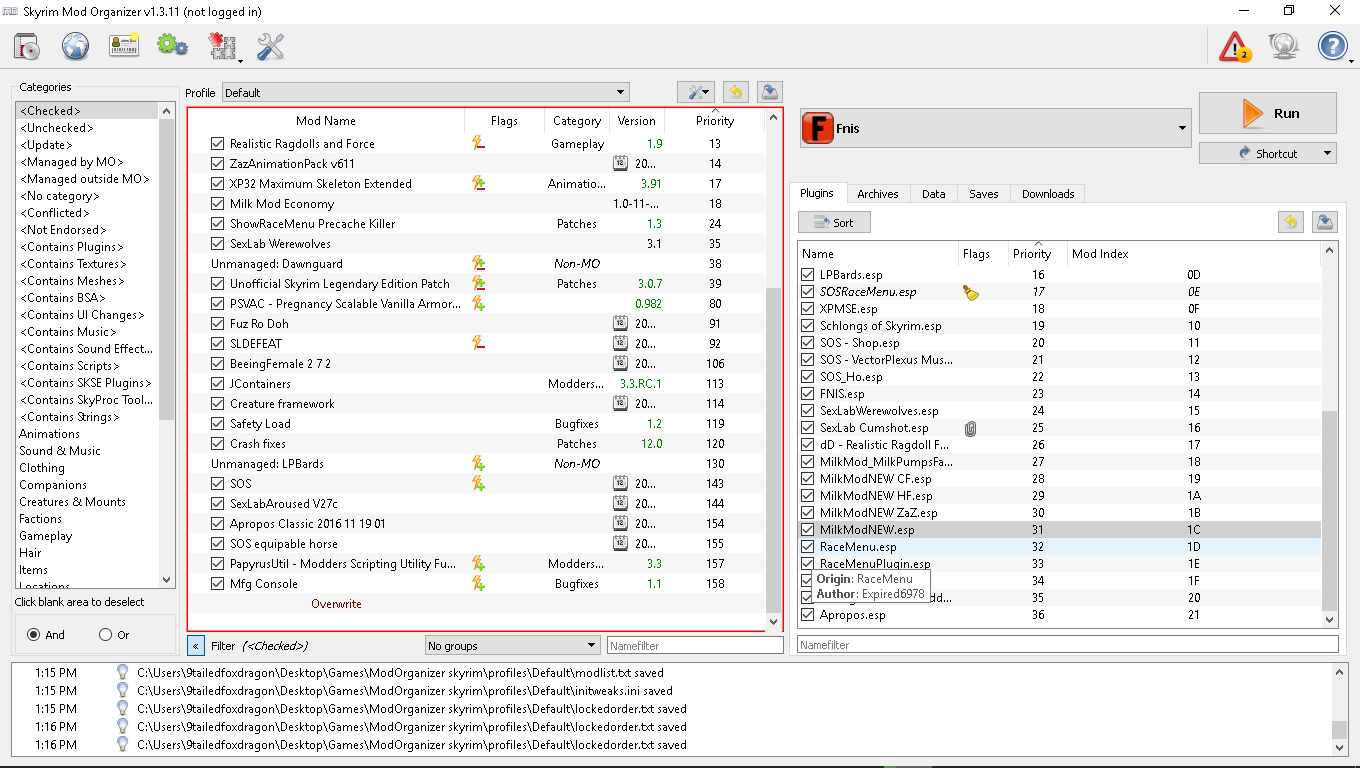Click restore backup icon in Plugins tab
This screenshot has height=768, width=1360.
click(1291, 222)
